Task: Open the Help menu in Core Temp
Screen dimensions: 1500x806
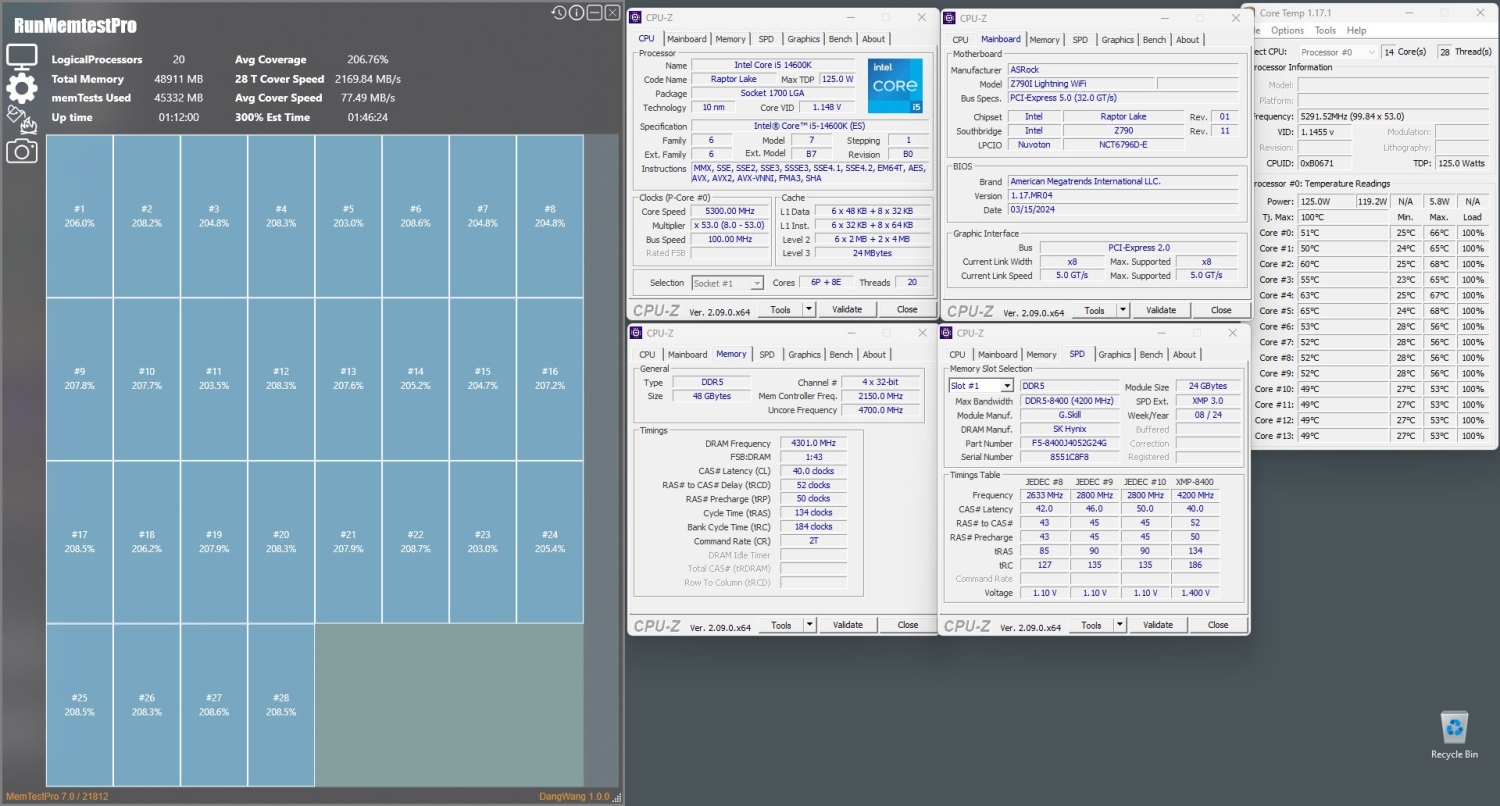Action: coord(1356,30)
